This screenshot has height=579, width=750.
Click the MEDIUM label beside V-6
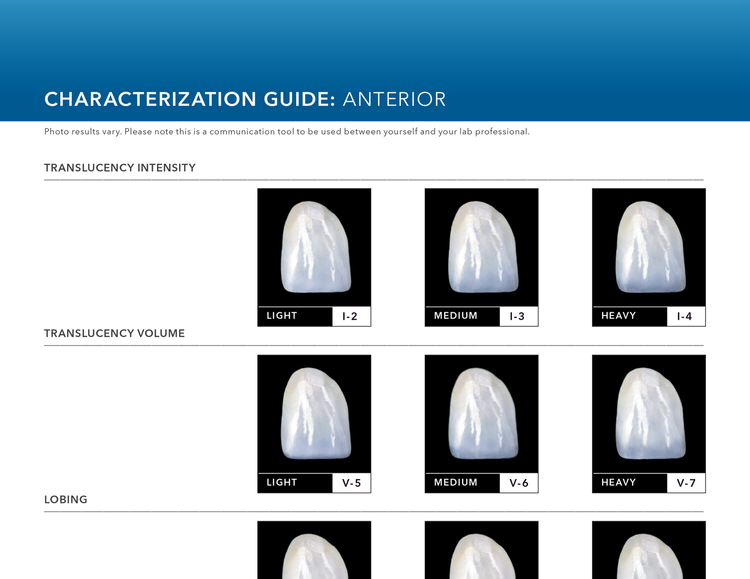click(455, 482)
